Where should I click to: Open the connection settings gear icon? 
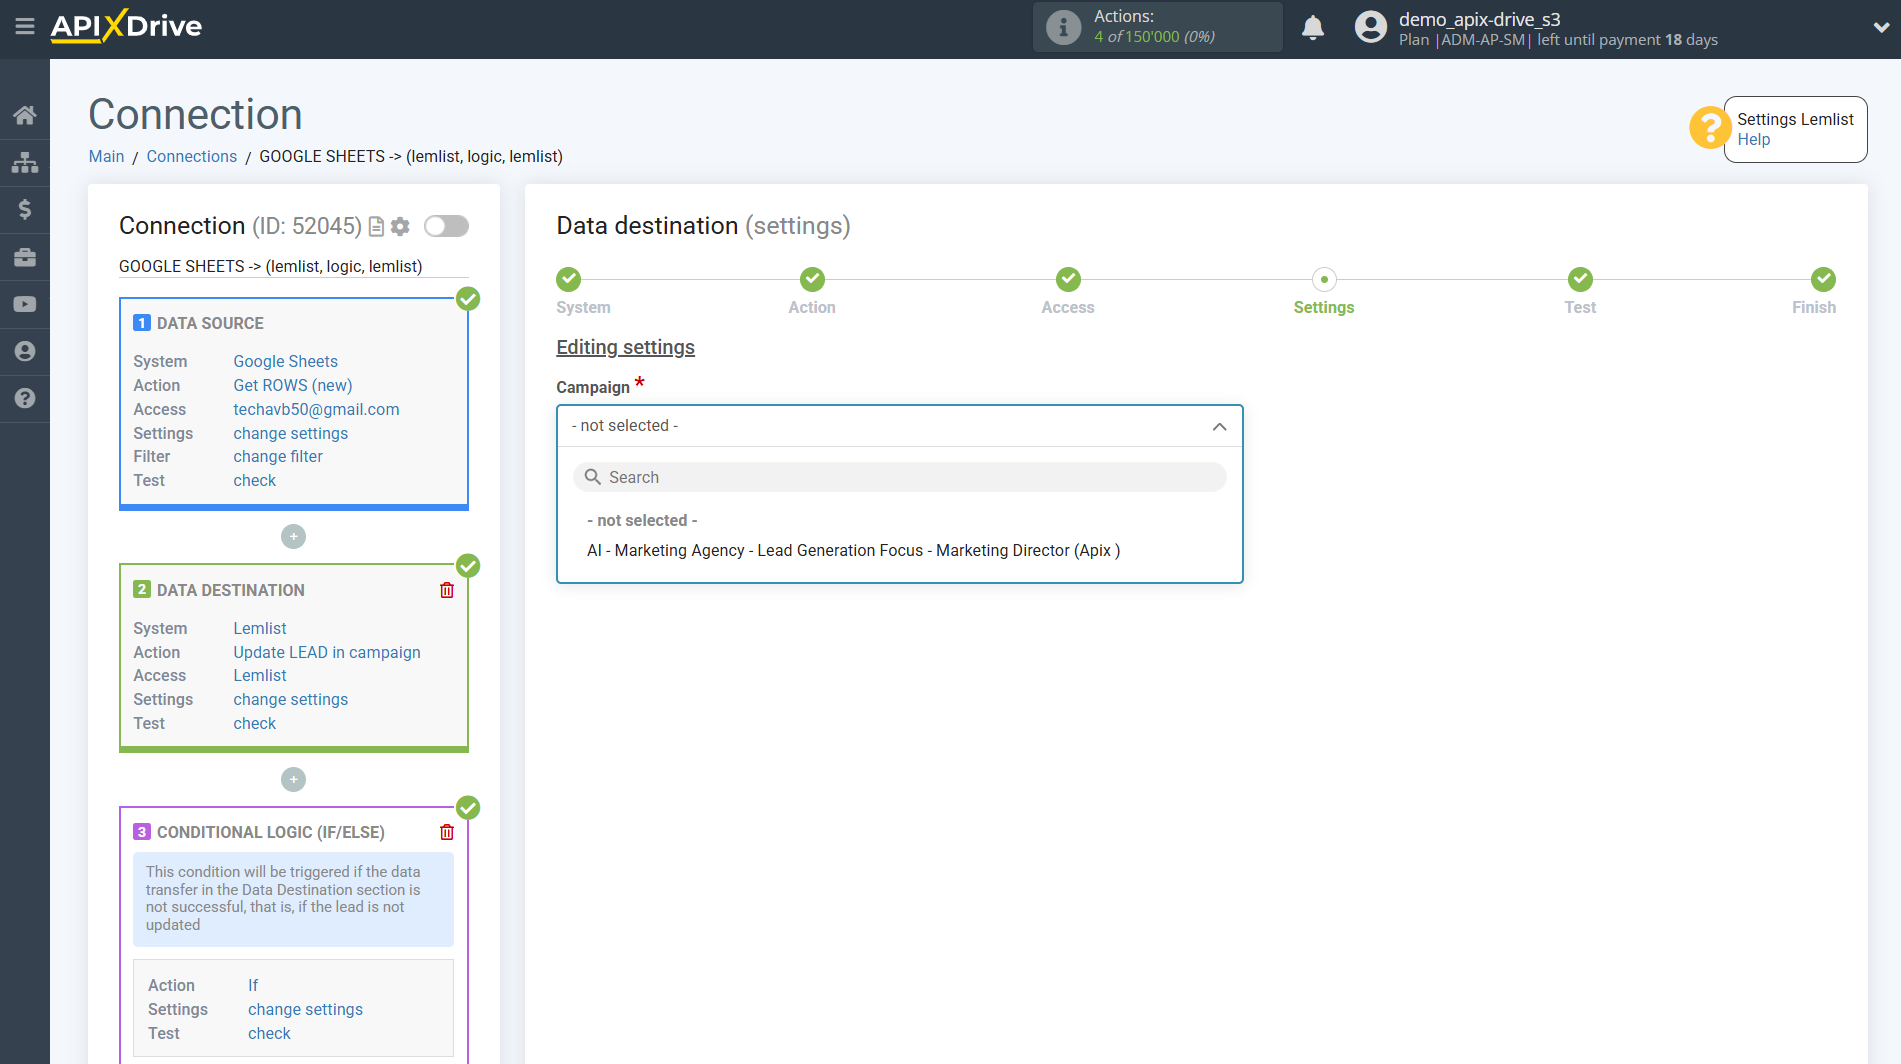pos(400,227)
